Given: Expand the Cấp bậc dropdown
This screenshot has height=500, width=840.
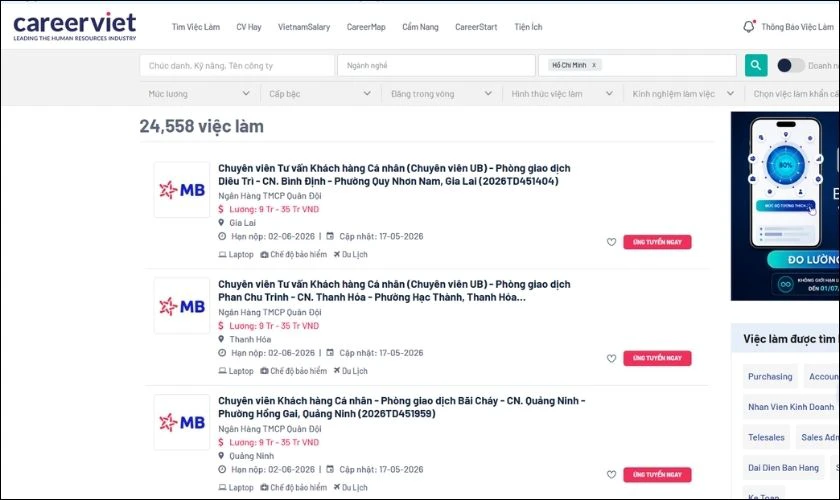Looking at the screenshot, I should 320,94.
